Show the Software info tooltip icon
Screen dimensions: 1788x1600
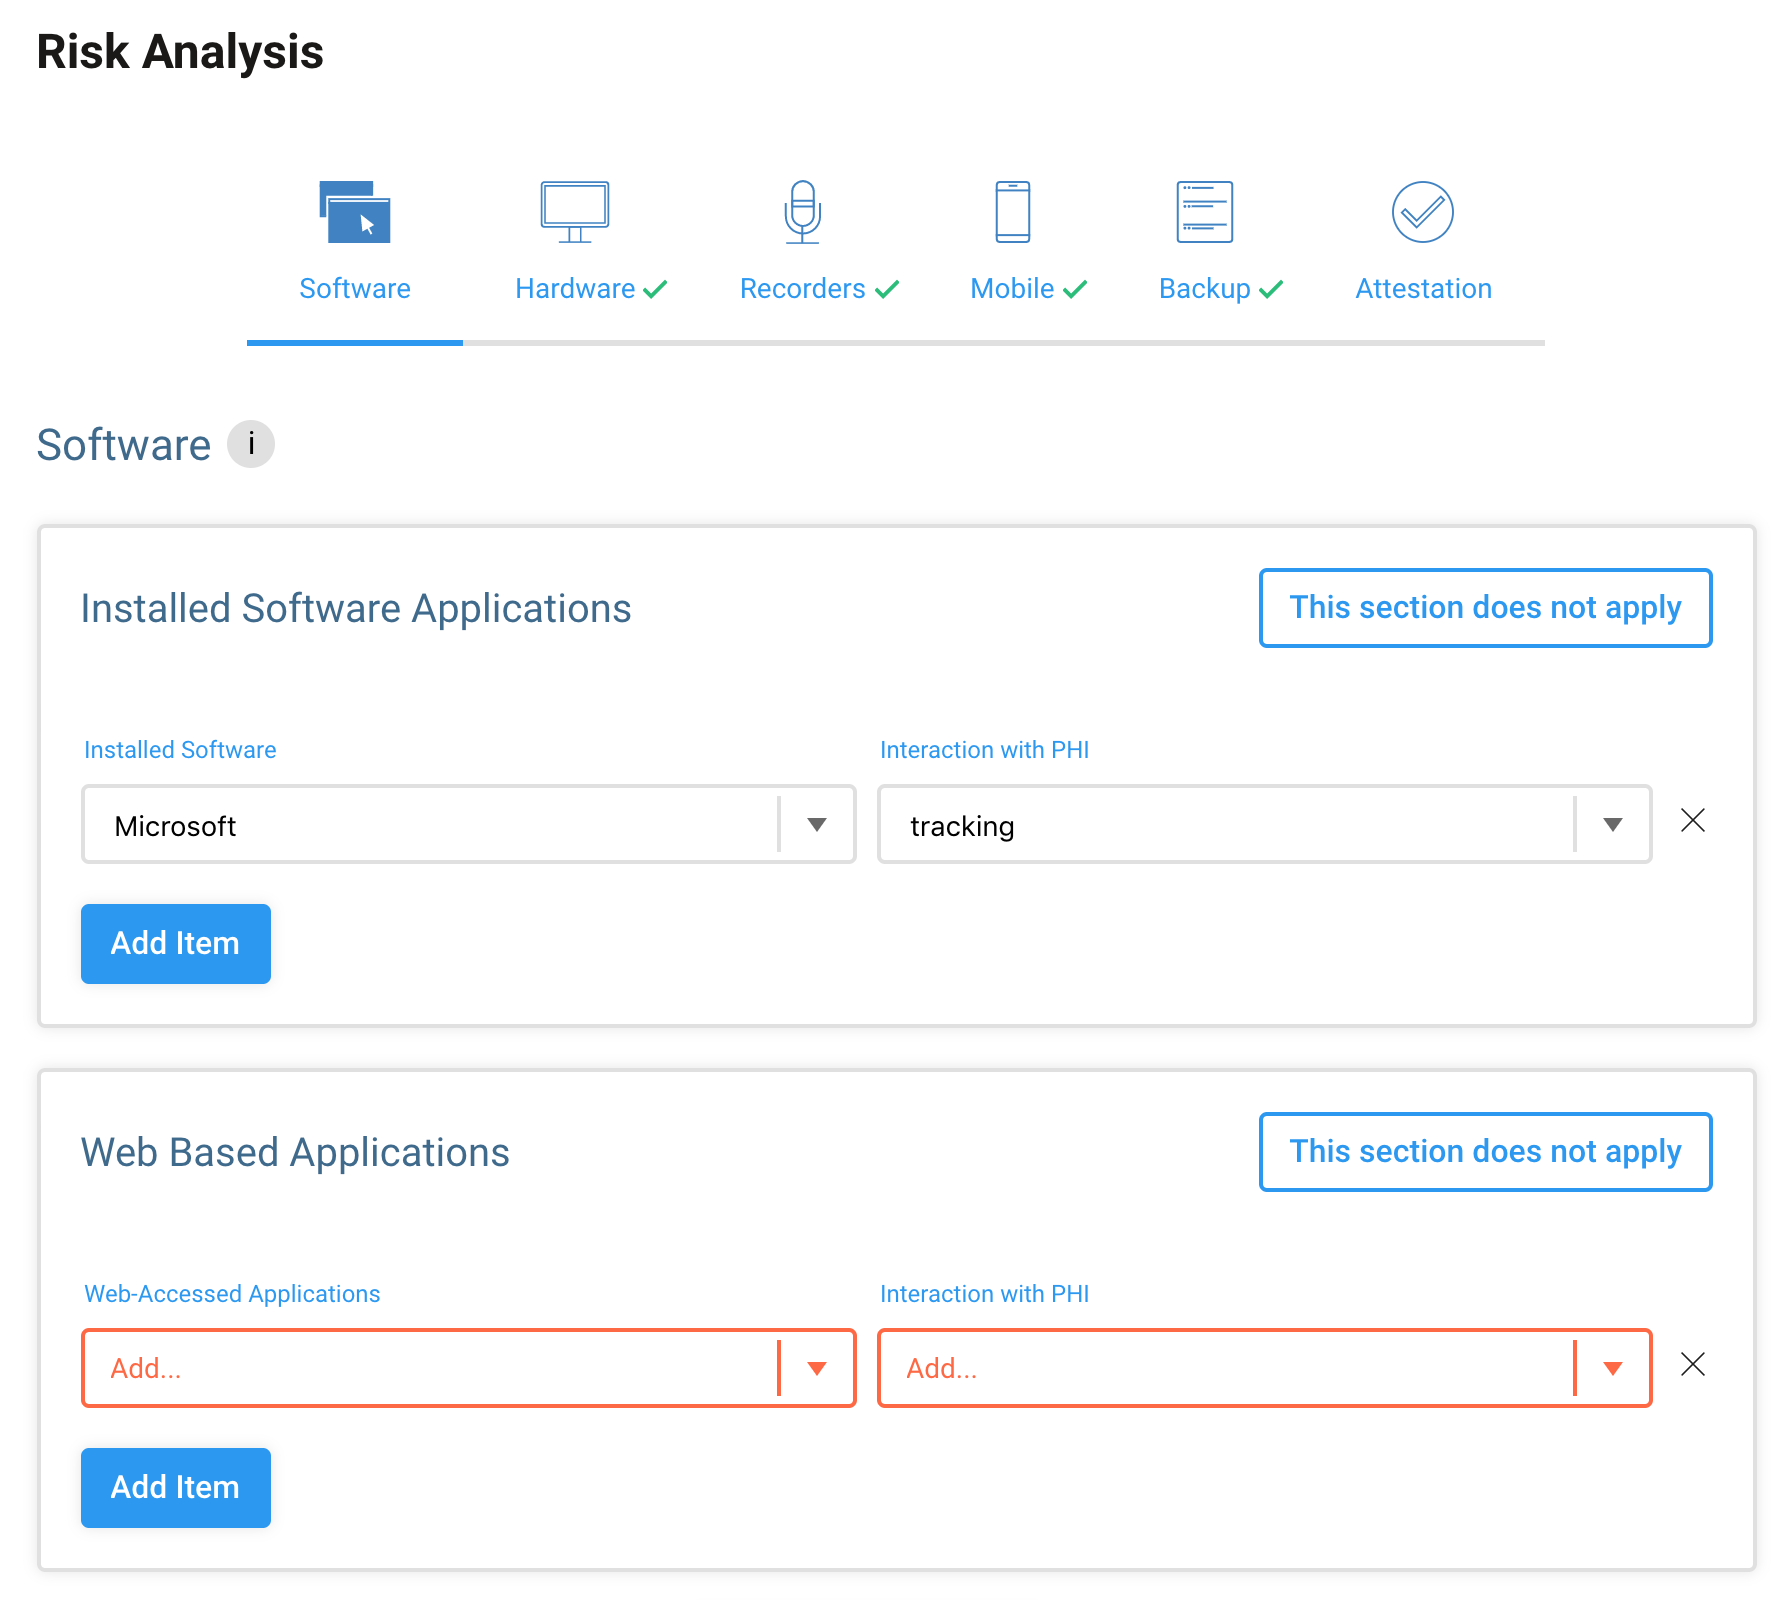click(x=251, y=444)
